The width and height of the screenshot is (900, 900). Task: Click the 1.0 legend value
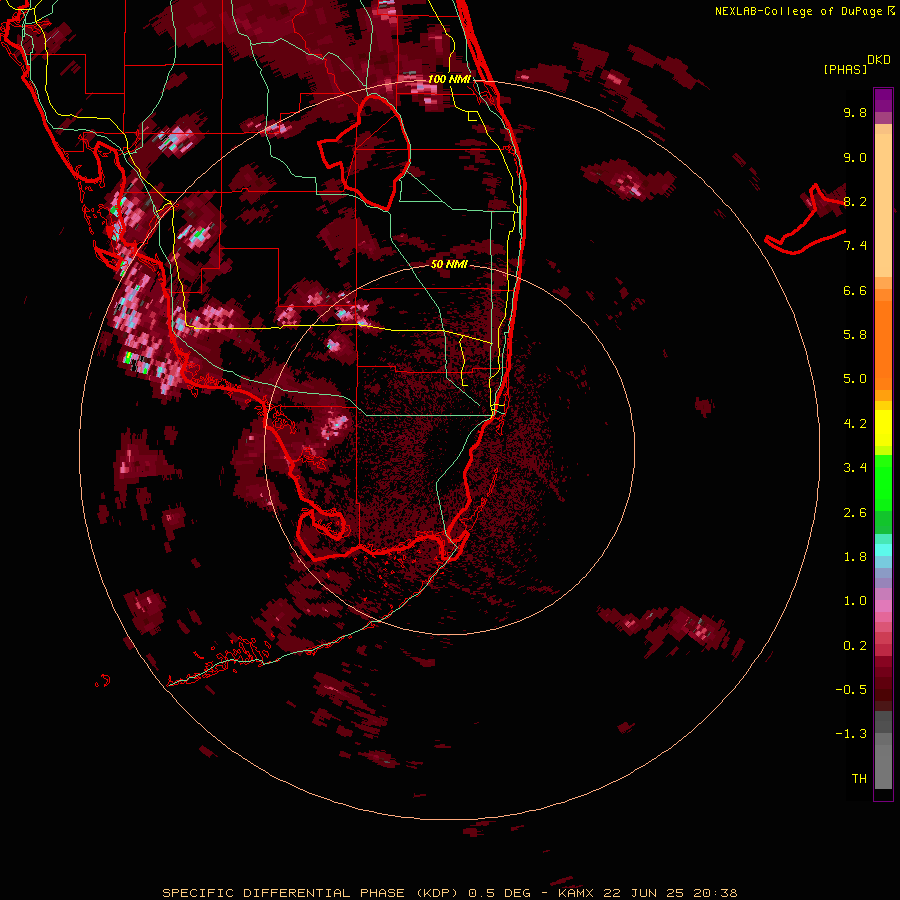(855, 601)
